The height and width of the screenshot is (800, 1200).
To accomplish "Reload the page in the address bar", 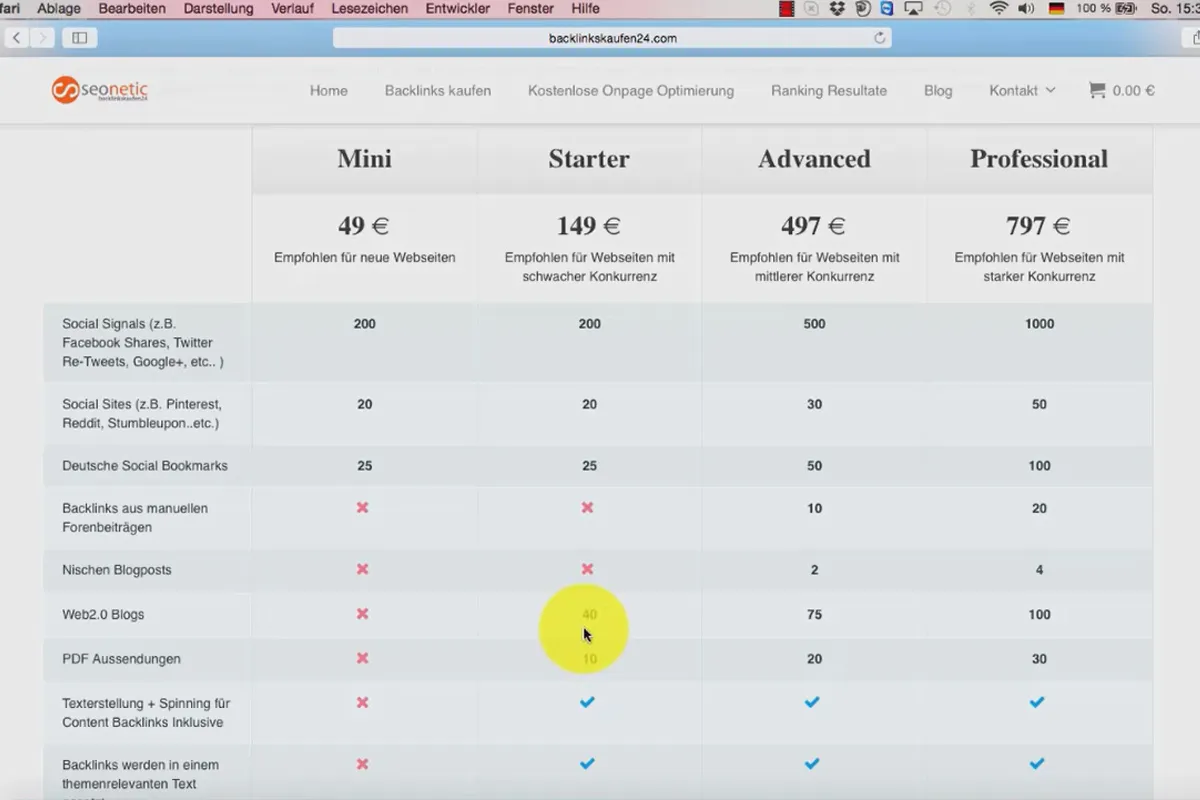I will pos(880,38).
